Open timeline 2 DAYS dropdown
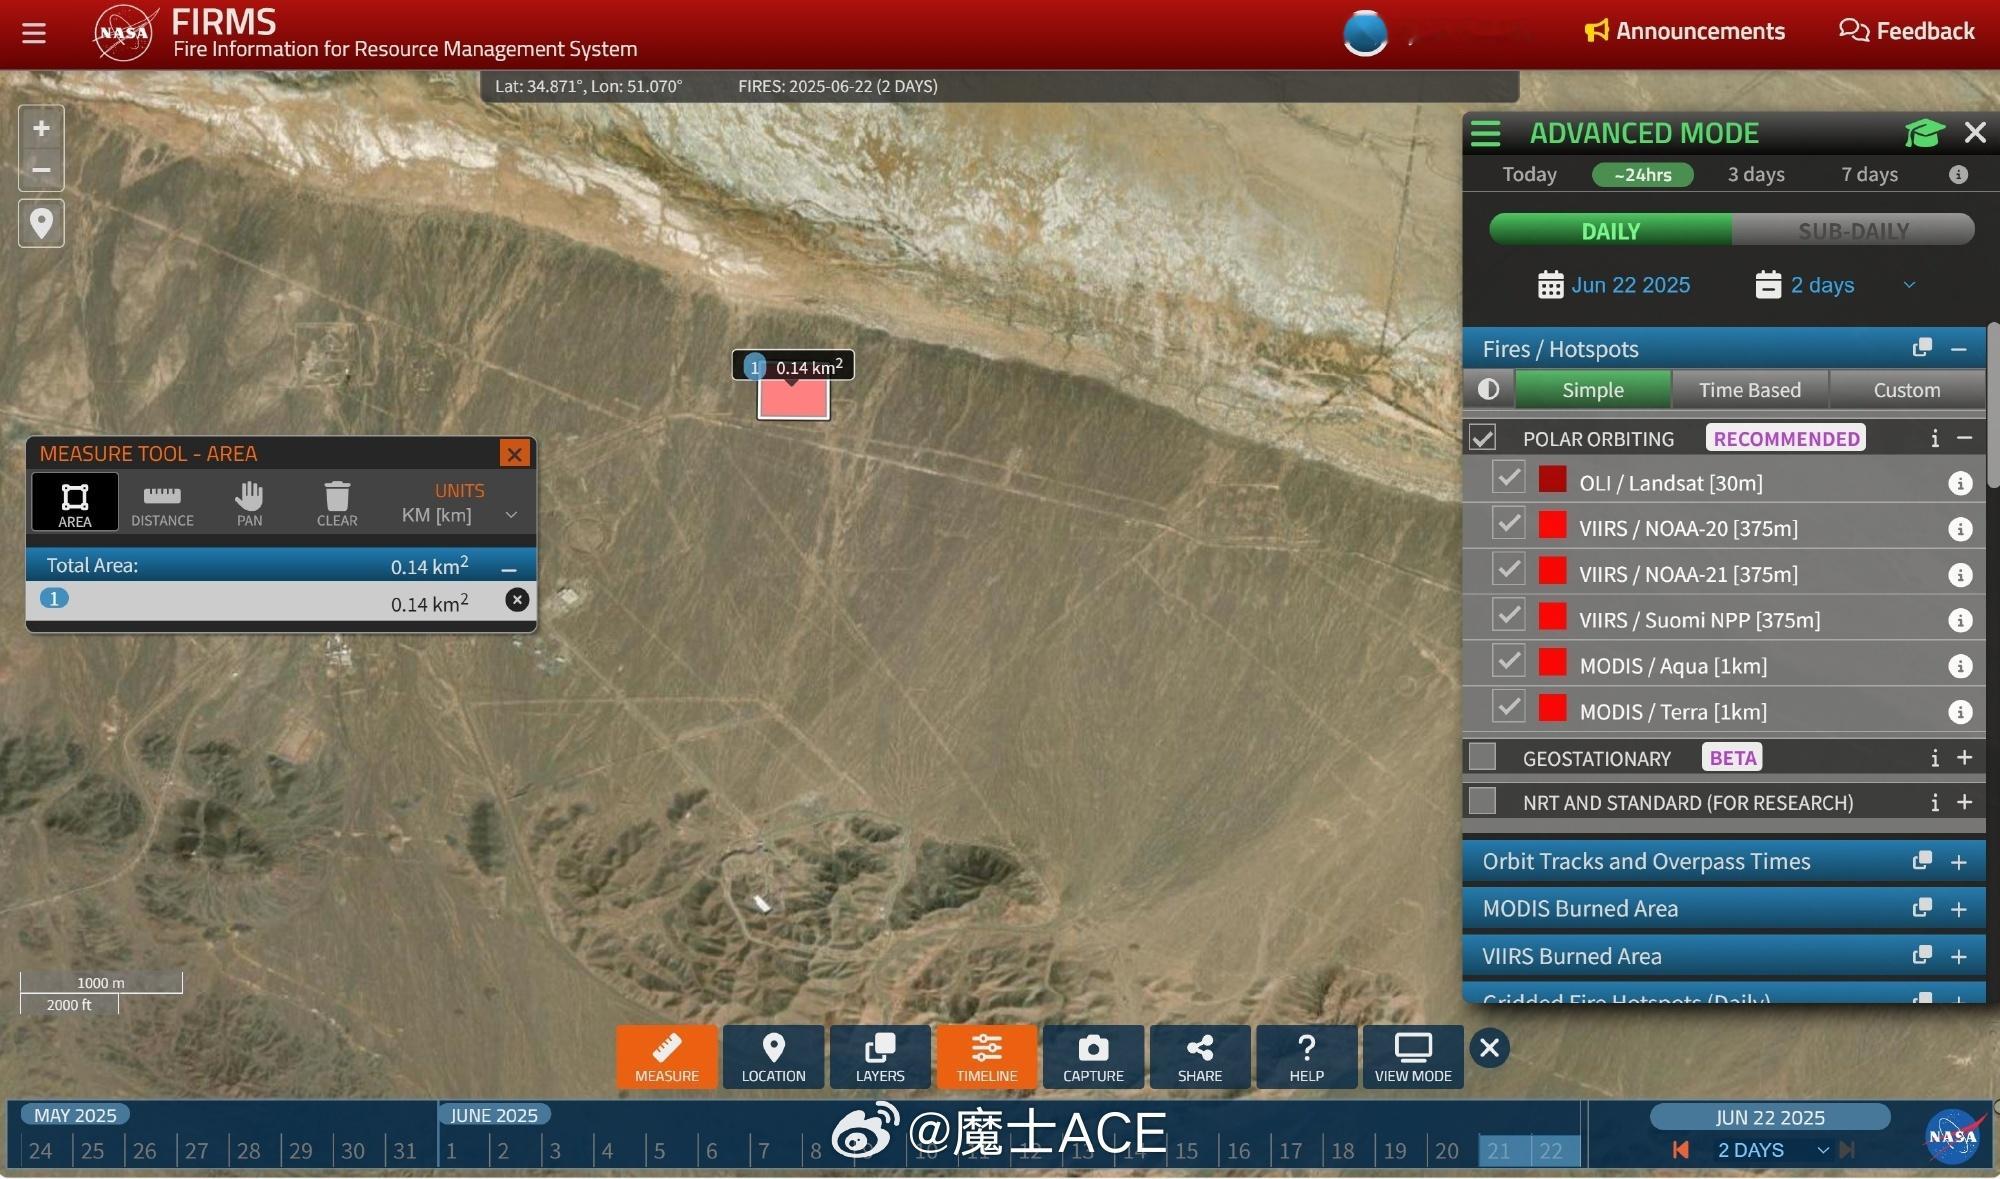This screenshot has width=2000, height=1179. coord(1773,1150)
